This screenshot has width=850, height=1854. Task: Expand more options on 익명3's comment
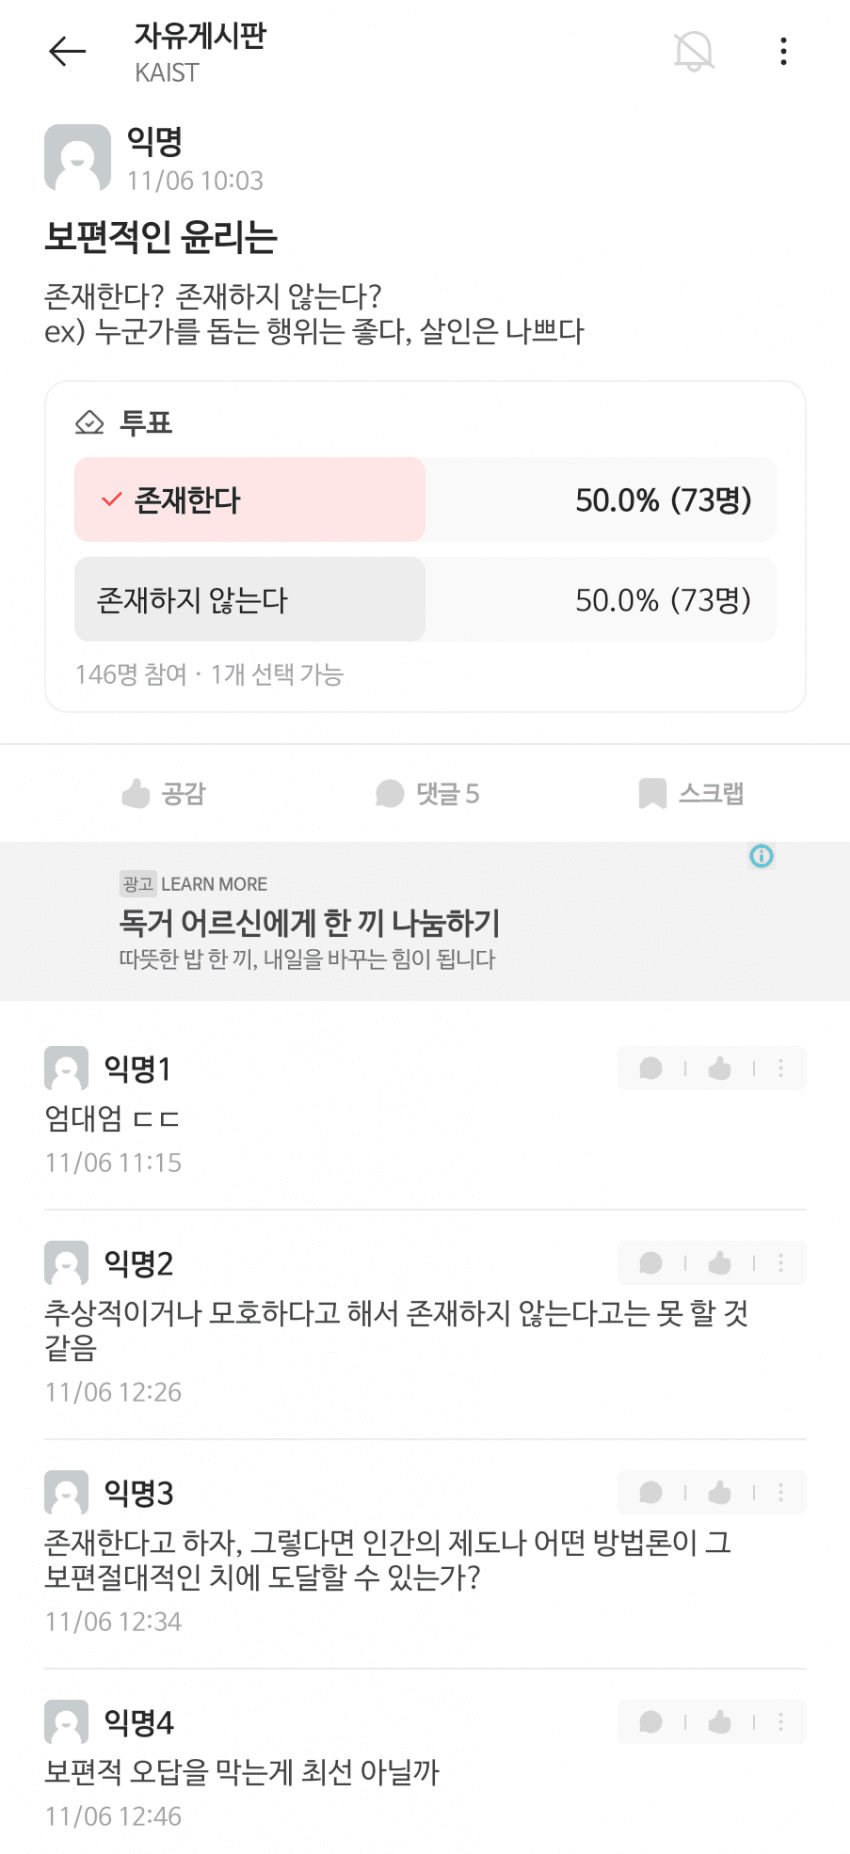(781, 1493)
